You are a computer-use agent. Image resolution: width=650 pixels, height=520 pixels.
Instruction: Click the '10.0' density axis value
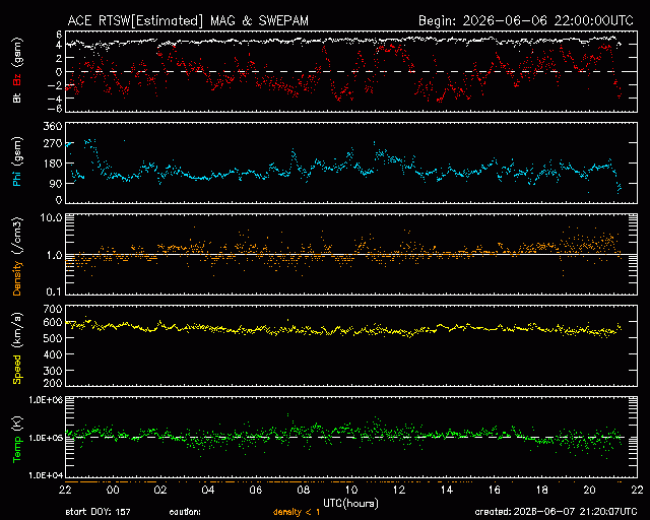(x=51, y=218)
